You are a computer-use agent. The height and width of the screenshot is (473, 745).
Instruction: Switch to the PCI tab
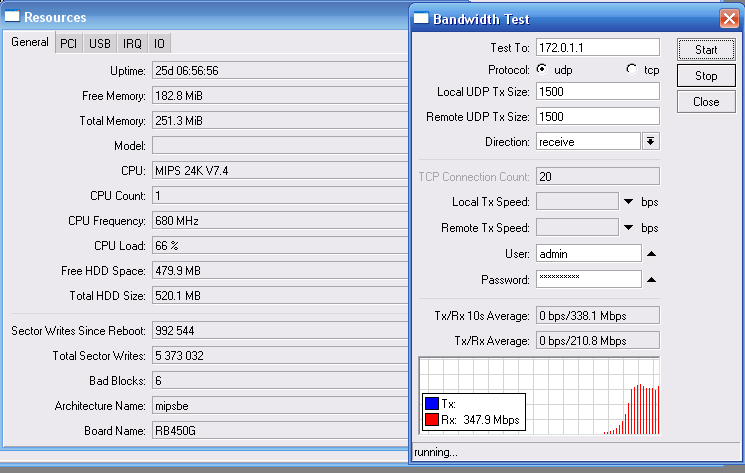[68, 43]
